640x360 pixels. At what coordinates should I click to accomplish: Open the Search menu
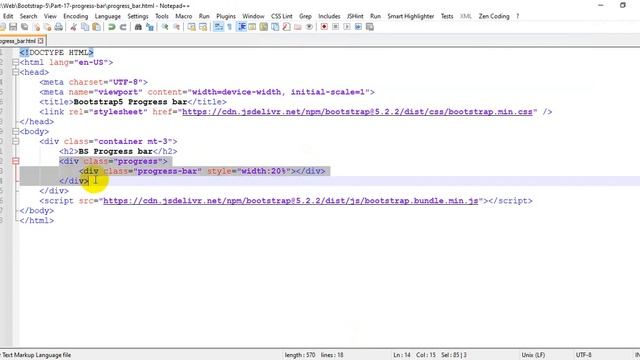tap(29, 16)
